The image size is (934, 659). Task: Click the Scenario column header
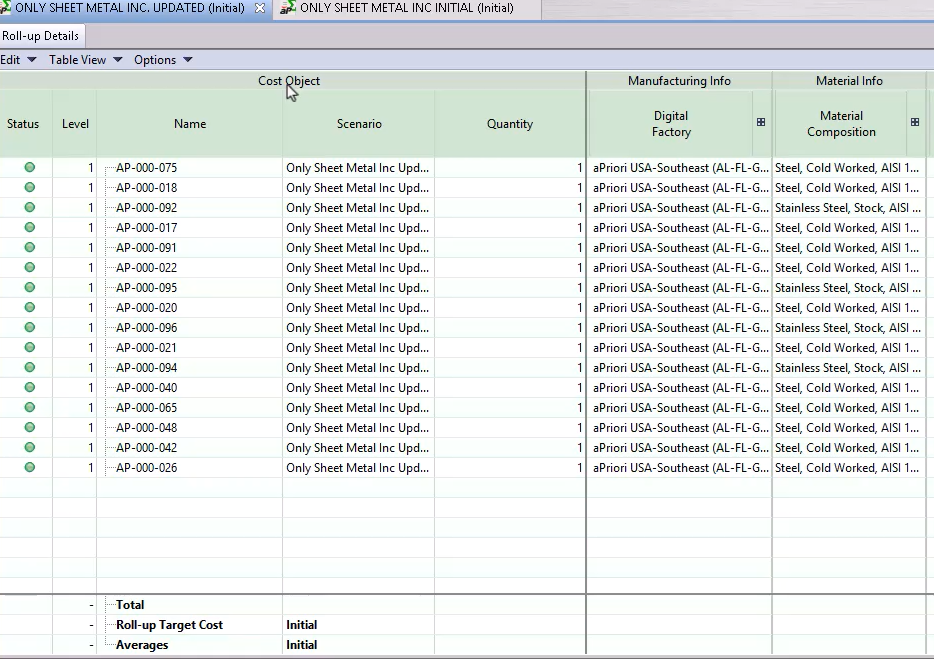click(359, 124)
